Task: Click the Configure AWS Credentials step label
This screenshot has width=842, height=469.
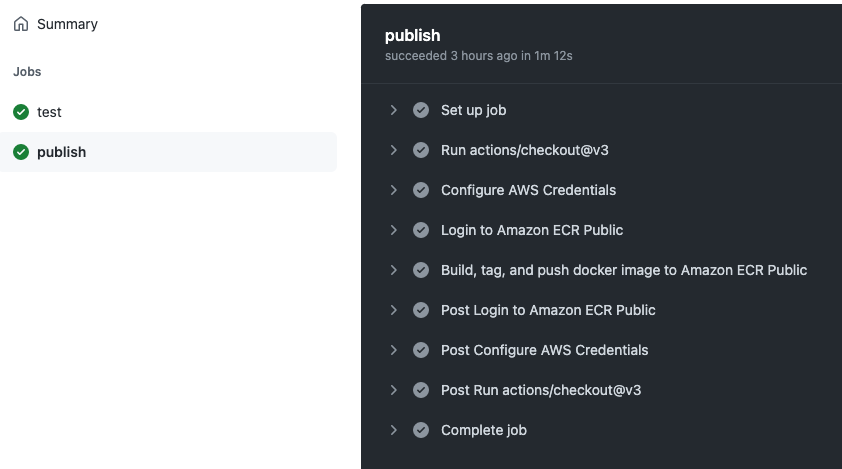Action: (x=528, y=190)
